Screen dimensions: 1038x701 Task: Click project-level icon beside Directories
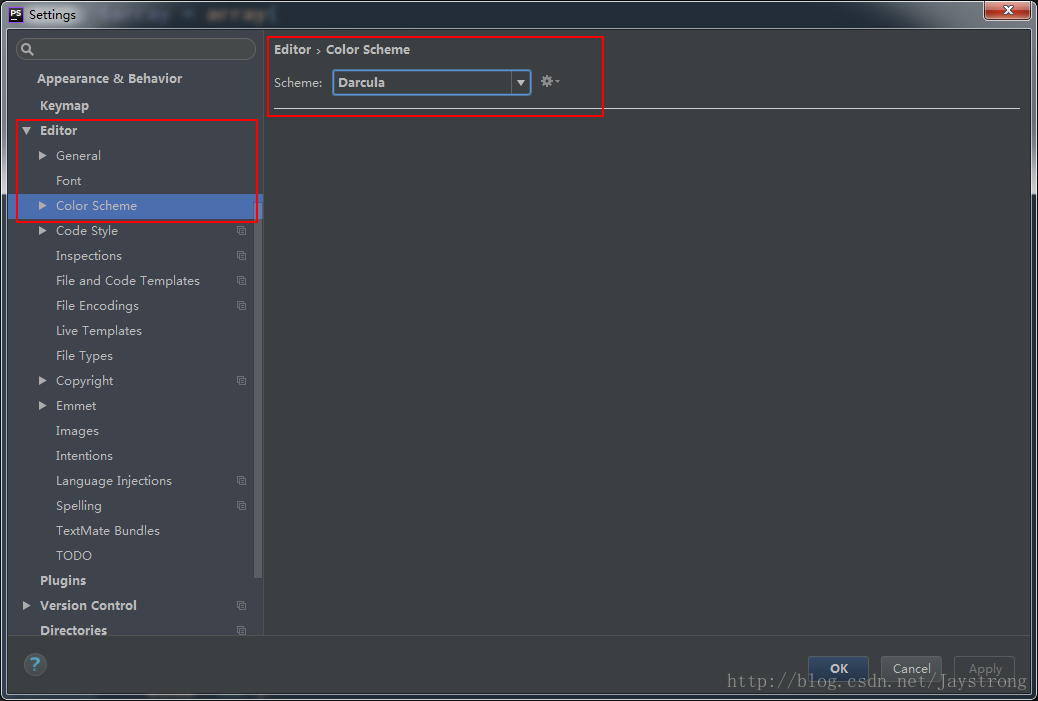coord(242,630)
